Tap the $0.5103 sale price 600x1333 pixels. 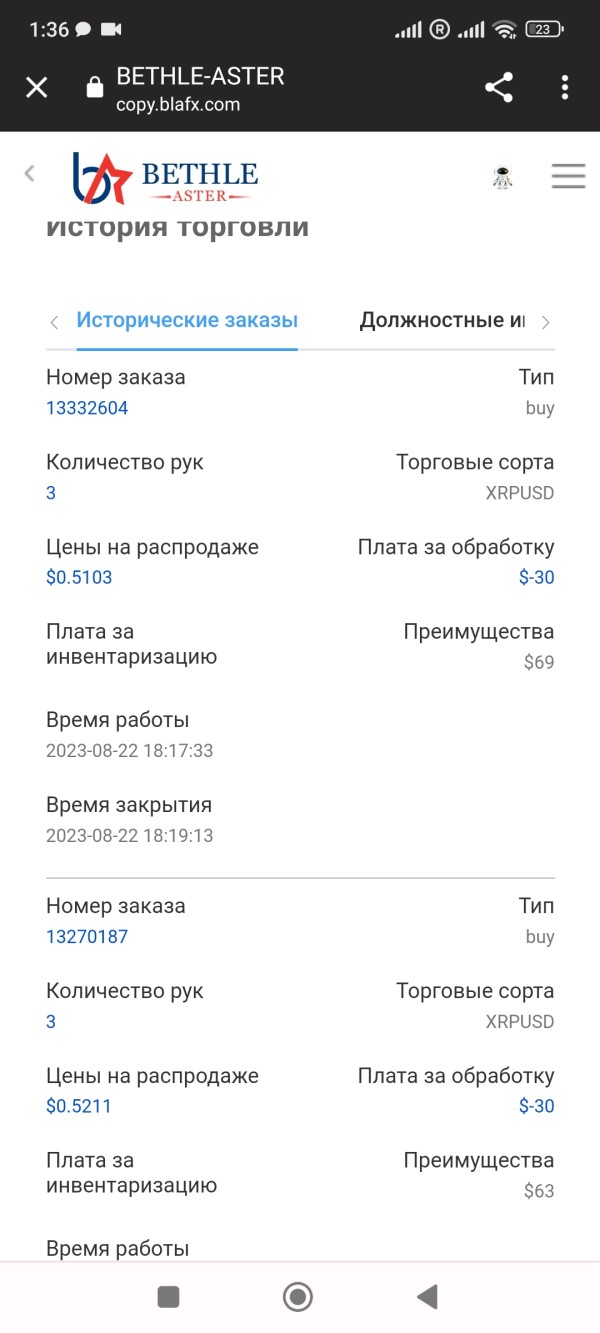click(79, 577)
